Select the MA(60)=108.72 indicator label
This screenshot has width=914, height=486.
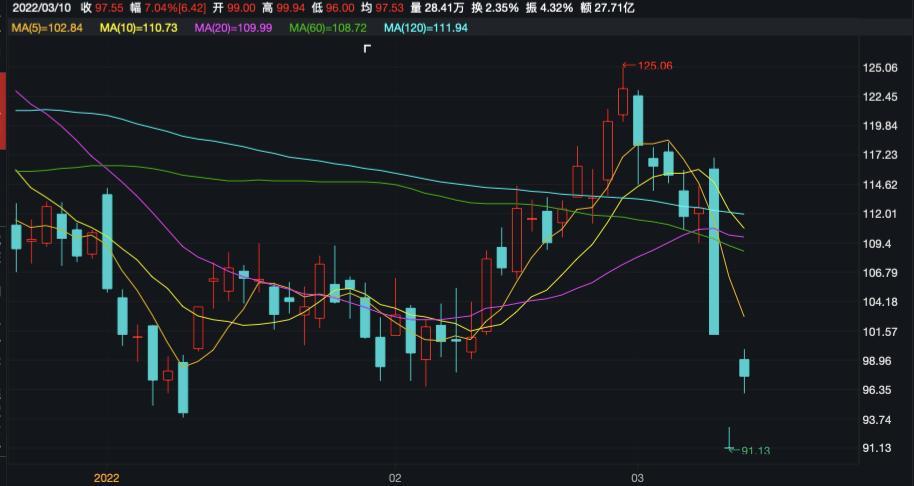329,27
